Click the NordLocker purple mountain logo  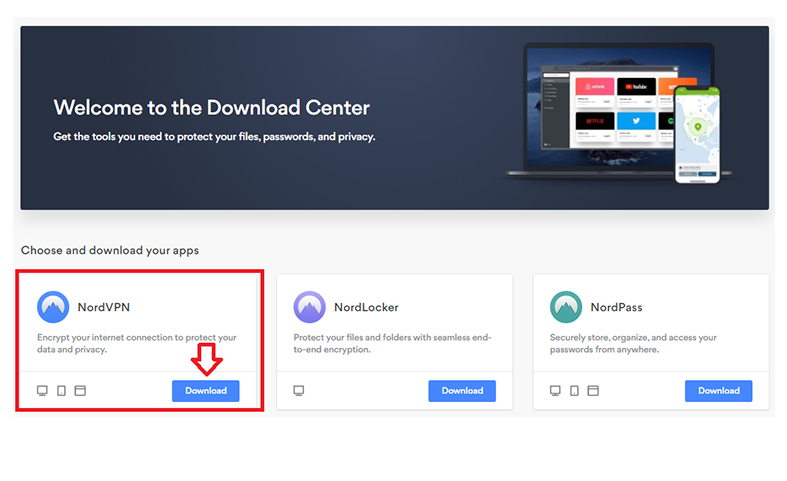pos(310,307)
